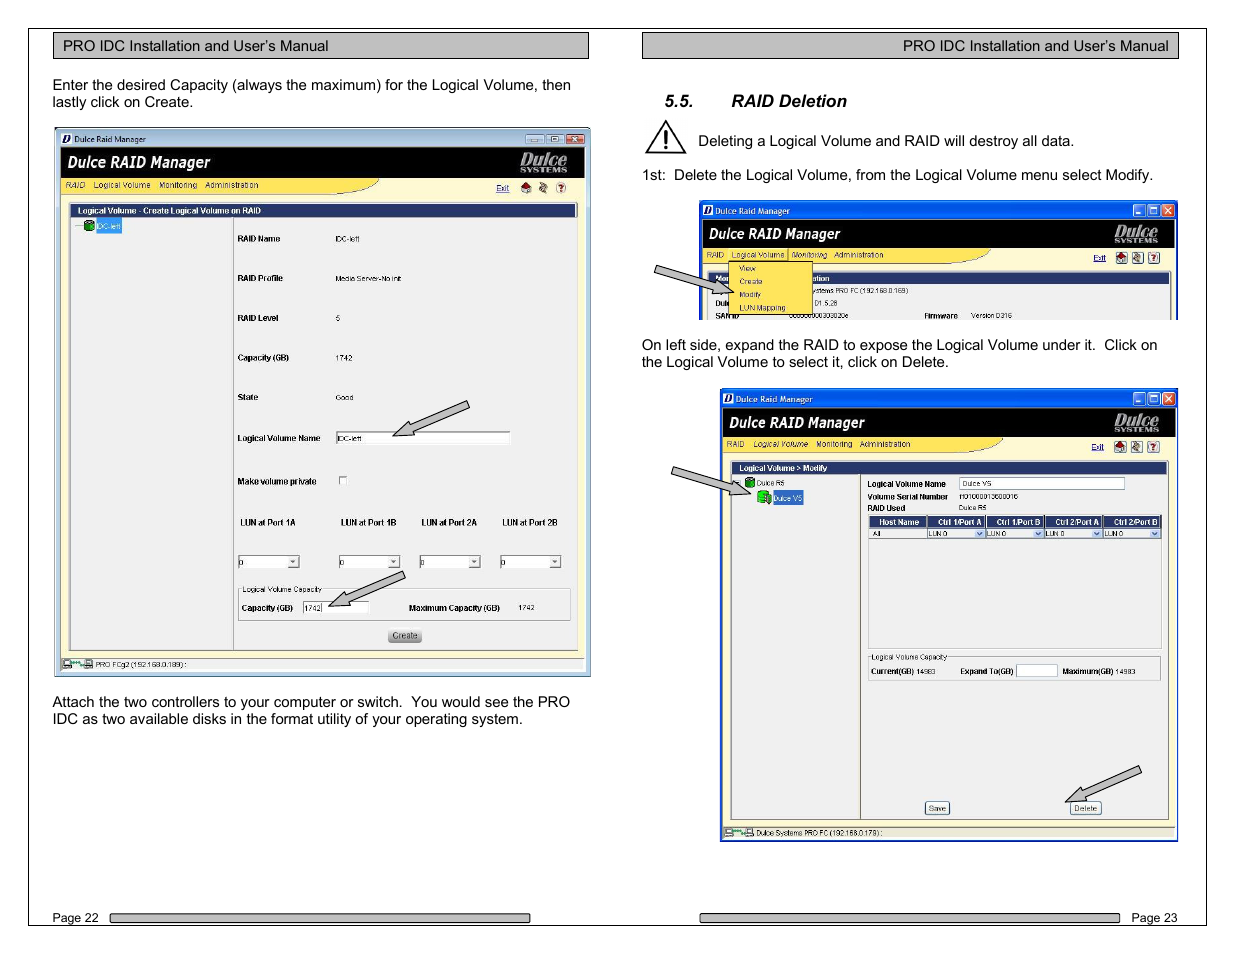Open Monitoring menu in Create Volume window
Viewport: 1235px width, 954px height.
coord(178,185)
